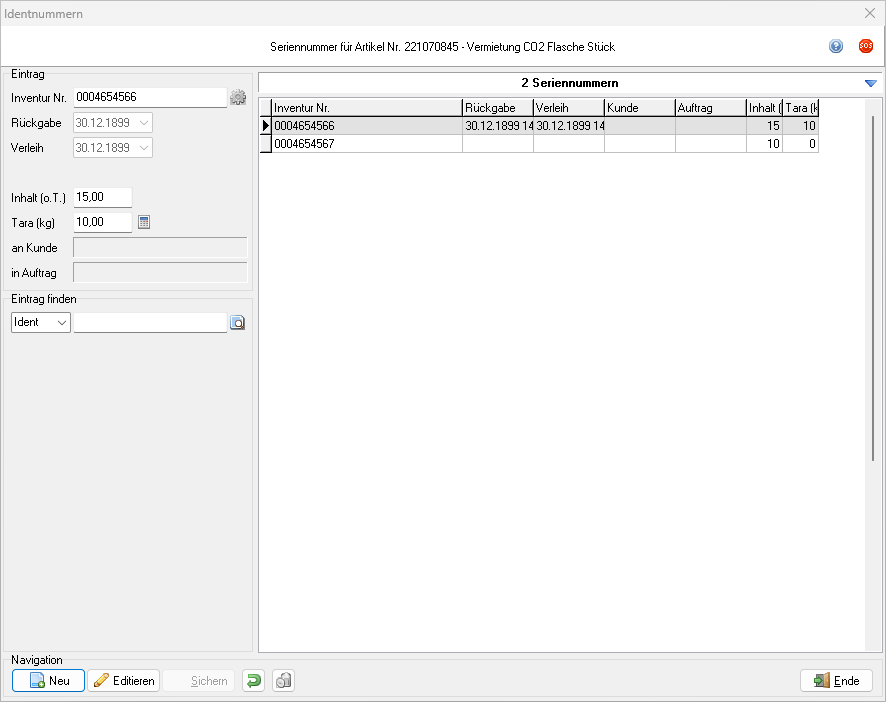Click the Editieren button
Viewport: 886px width, 702px height.
(124, 681)
